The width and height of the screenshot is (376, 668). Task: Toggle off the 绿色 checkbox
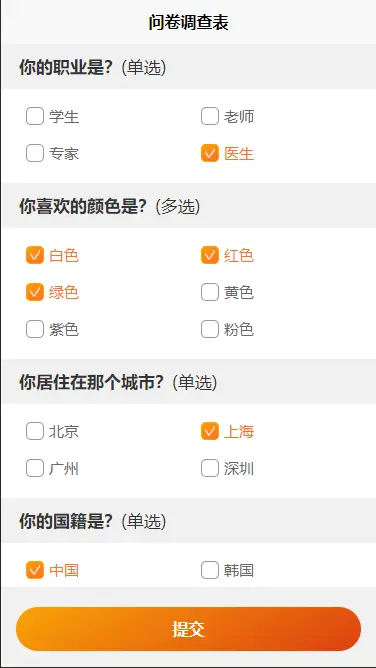click(35, 292)
